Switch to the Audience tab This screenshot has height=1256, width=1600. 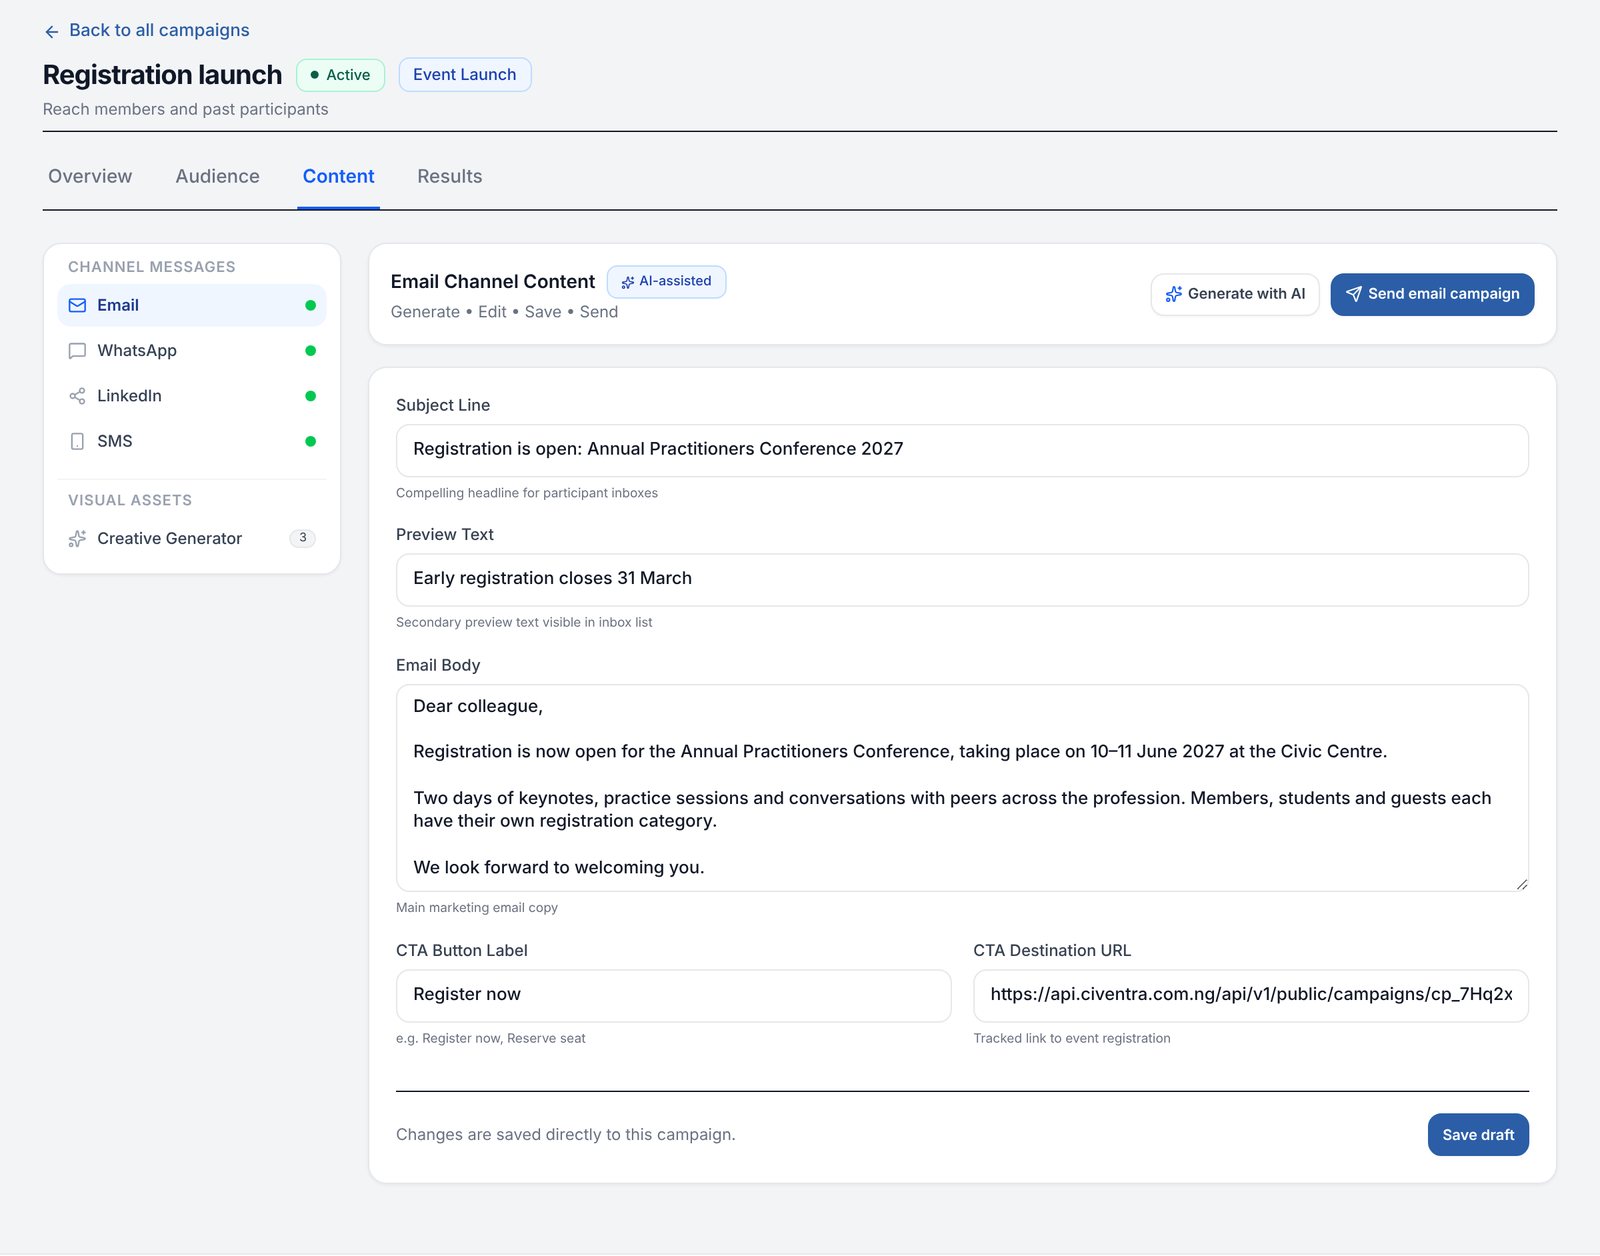tap(218, 177)
